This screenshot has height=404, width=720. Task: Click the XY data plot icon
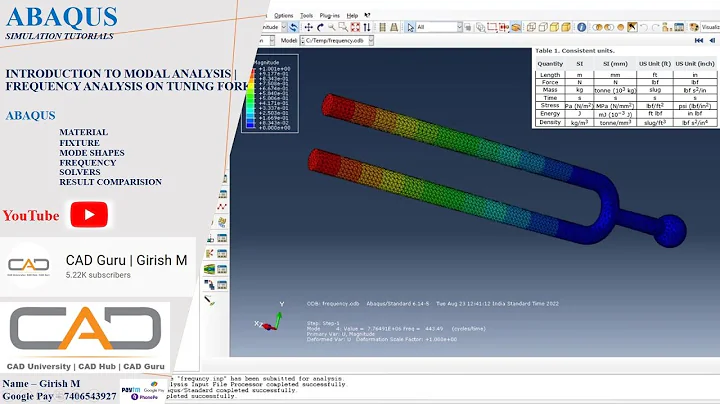[222, 207]
